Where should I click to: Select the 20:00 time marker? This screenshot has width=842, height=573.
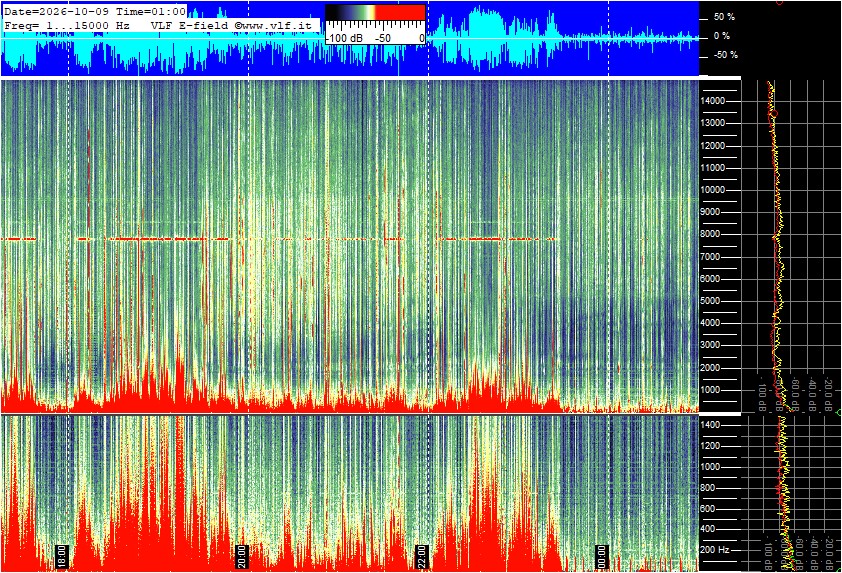point(242,556)
